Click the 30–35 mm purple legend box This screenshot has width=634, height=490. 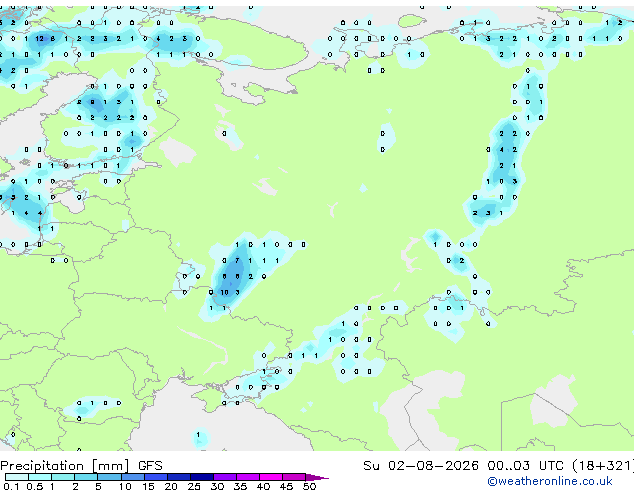pyautogui.click(x=225, y=477)
